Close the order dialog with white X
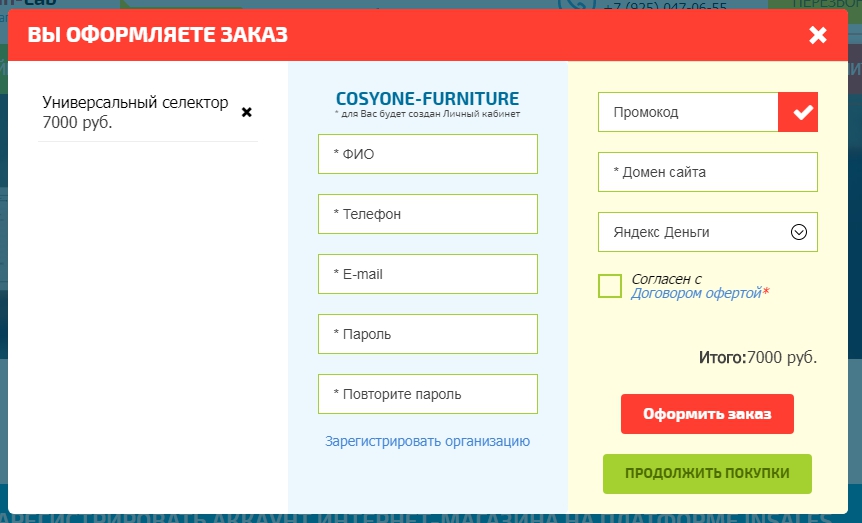The height and width of the screenshot is (523, 862). [817, 35]
